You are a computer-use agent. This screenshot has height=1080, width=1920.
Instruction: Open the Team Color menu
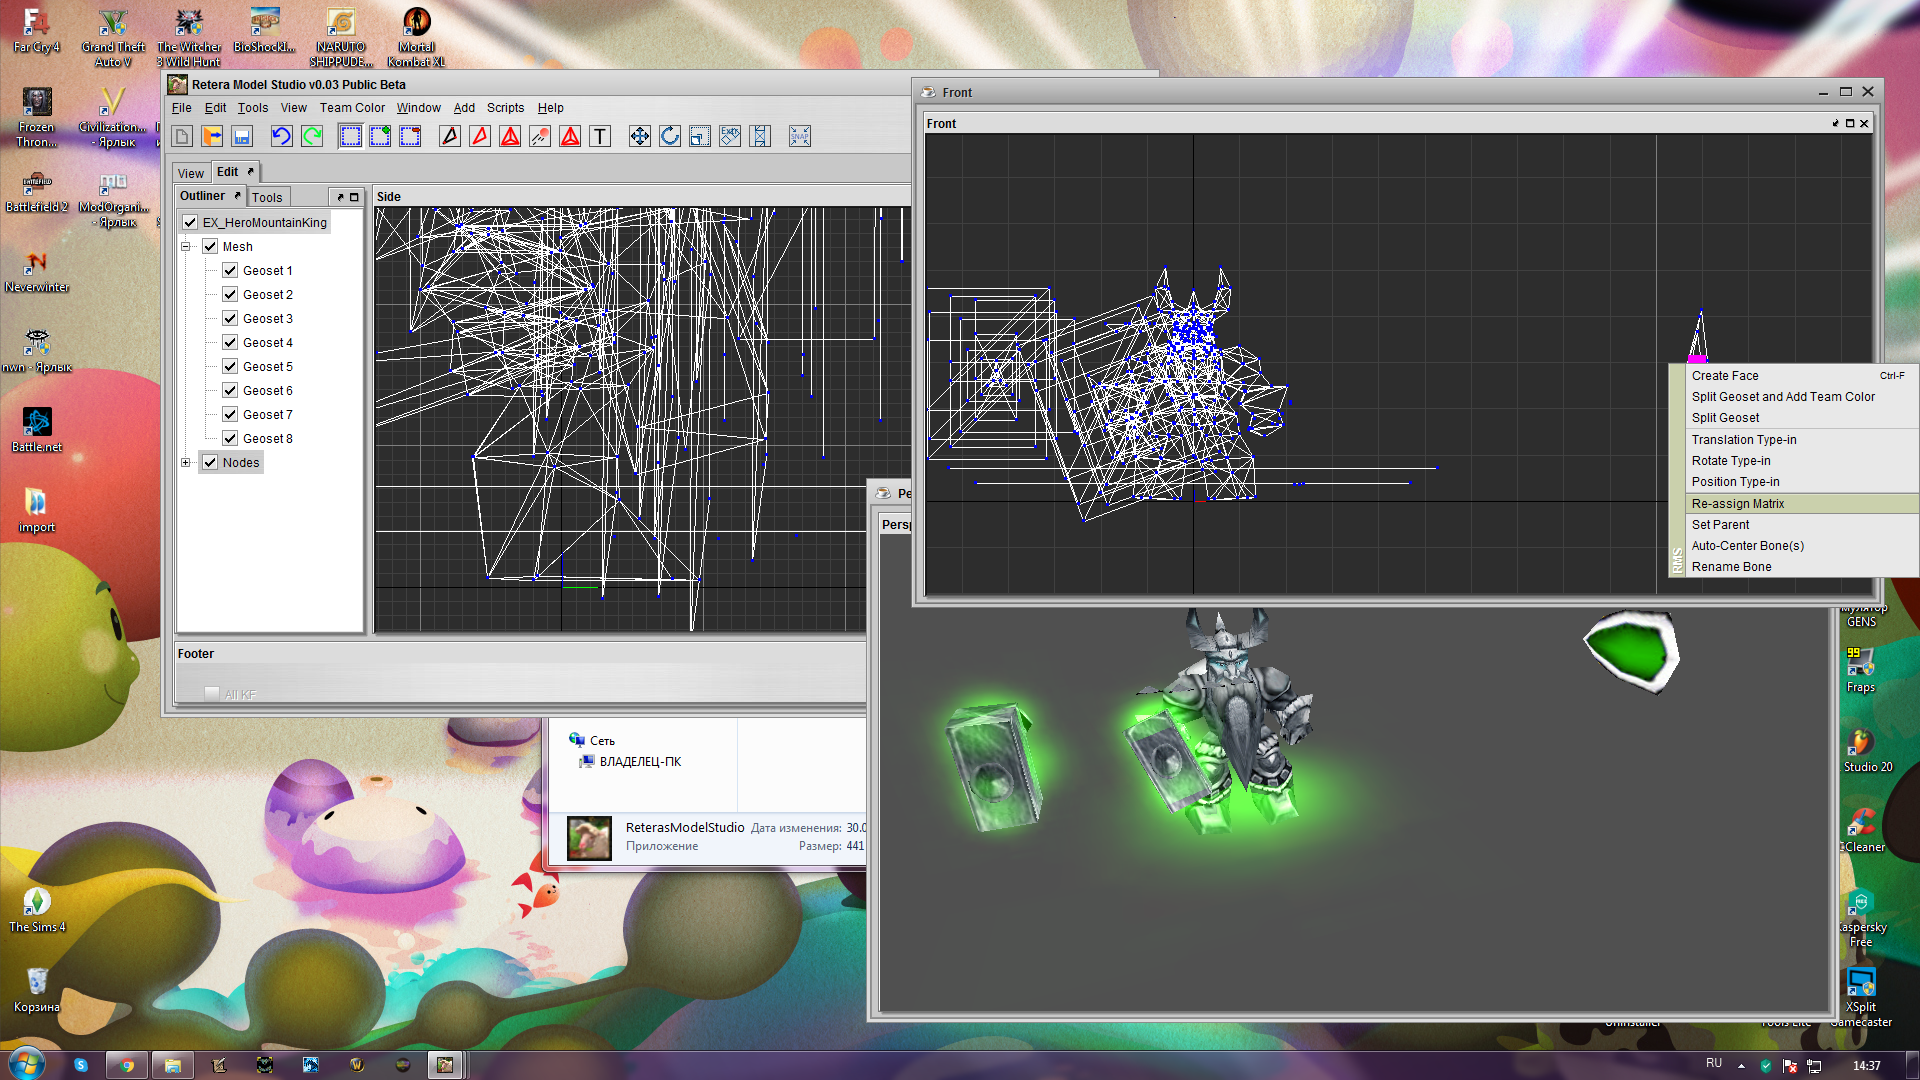(x=352, y=108)
